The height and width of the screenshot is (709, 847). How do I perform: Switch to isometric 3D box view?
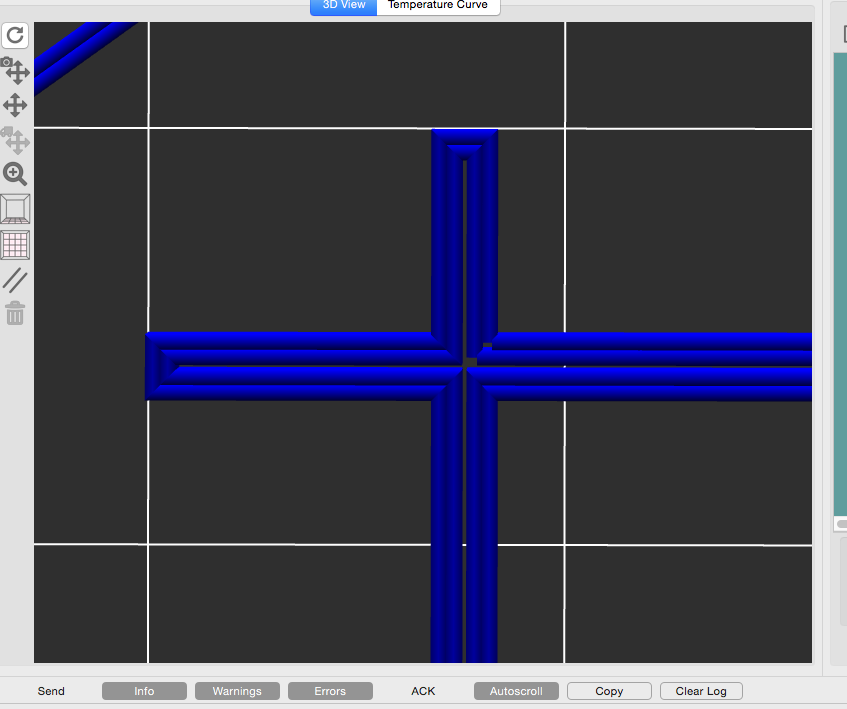[15, 209]
